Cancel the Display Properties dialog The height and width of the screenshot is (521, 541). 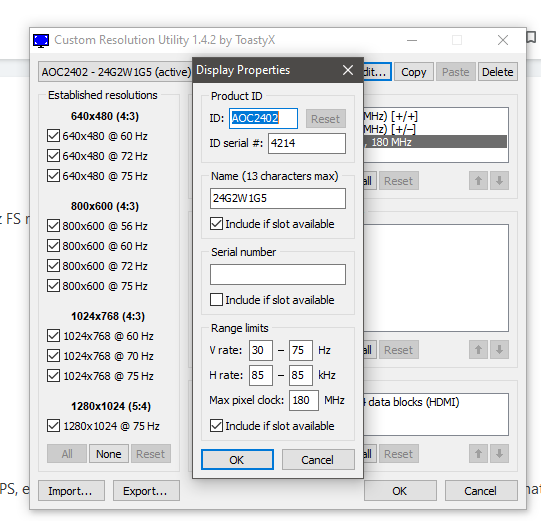318,460
